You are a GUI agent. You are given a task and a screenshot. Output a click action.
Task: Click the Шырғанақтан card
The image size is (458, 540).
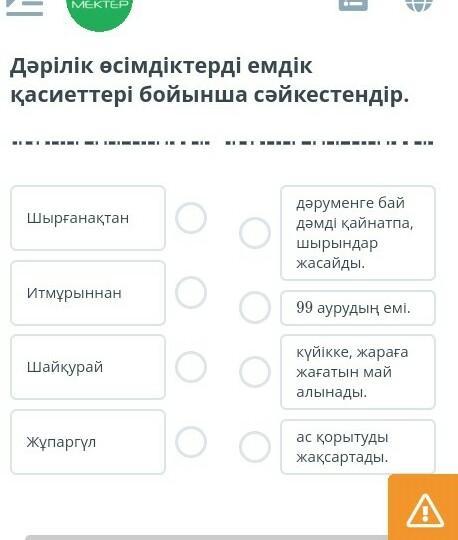(x=88, y=218)
